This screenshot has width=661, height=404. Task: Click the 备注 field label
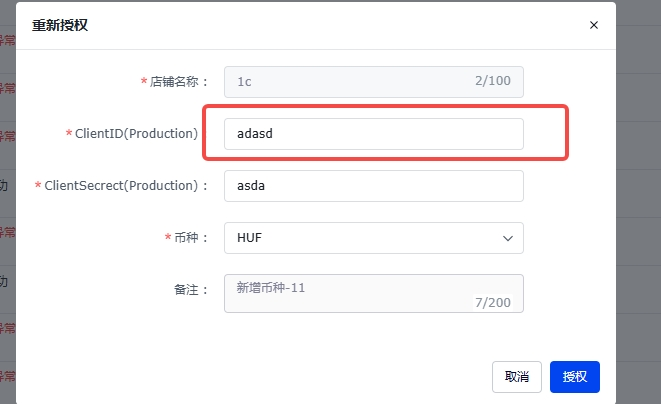[190, 290]
